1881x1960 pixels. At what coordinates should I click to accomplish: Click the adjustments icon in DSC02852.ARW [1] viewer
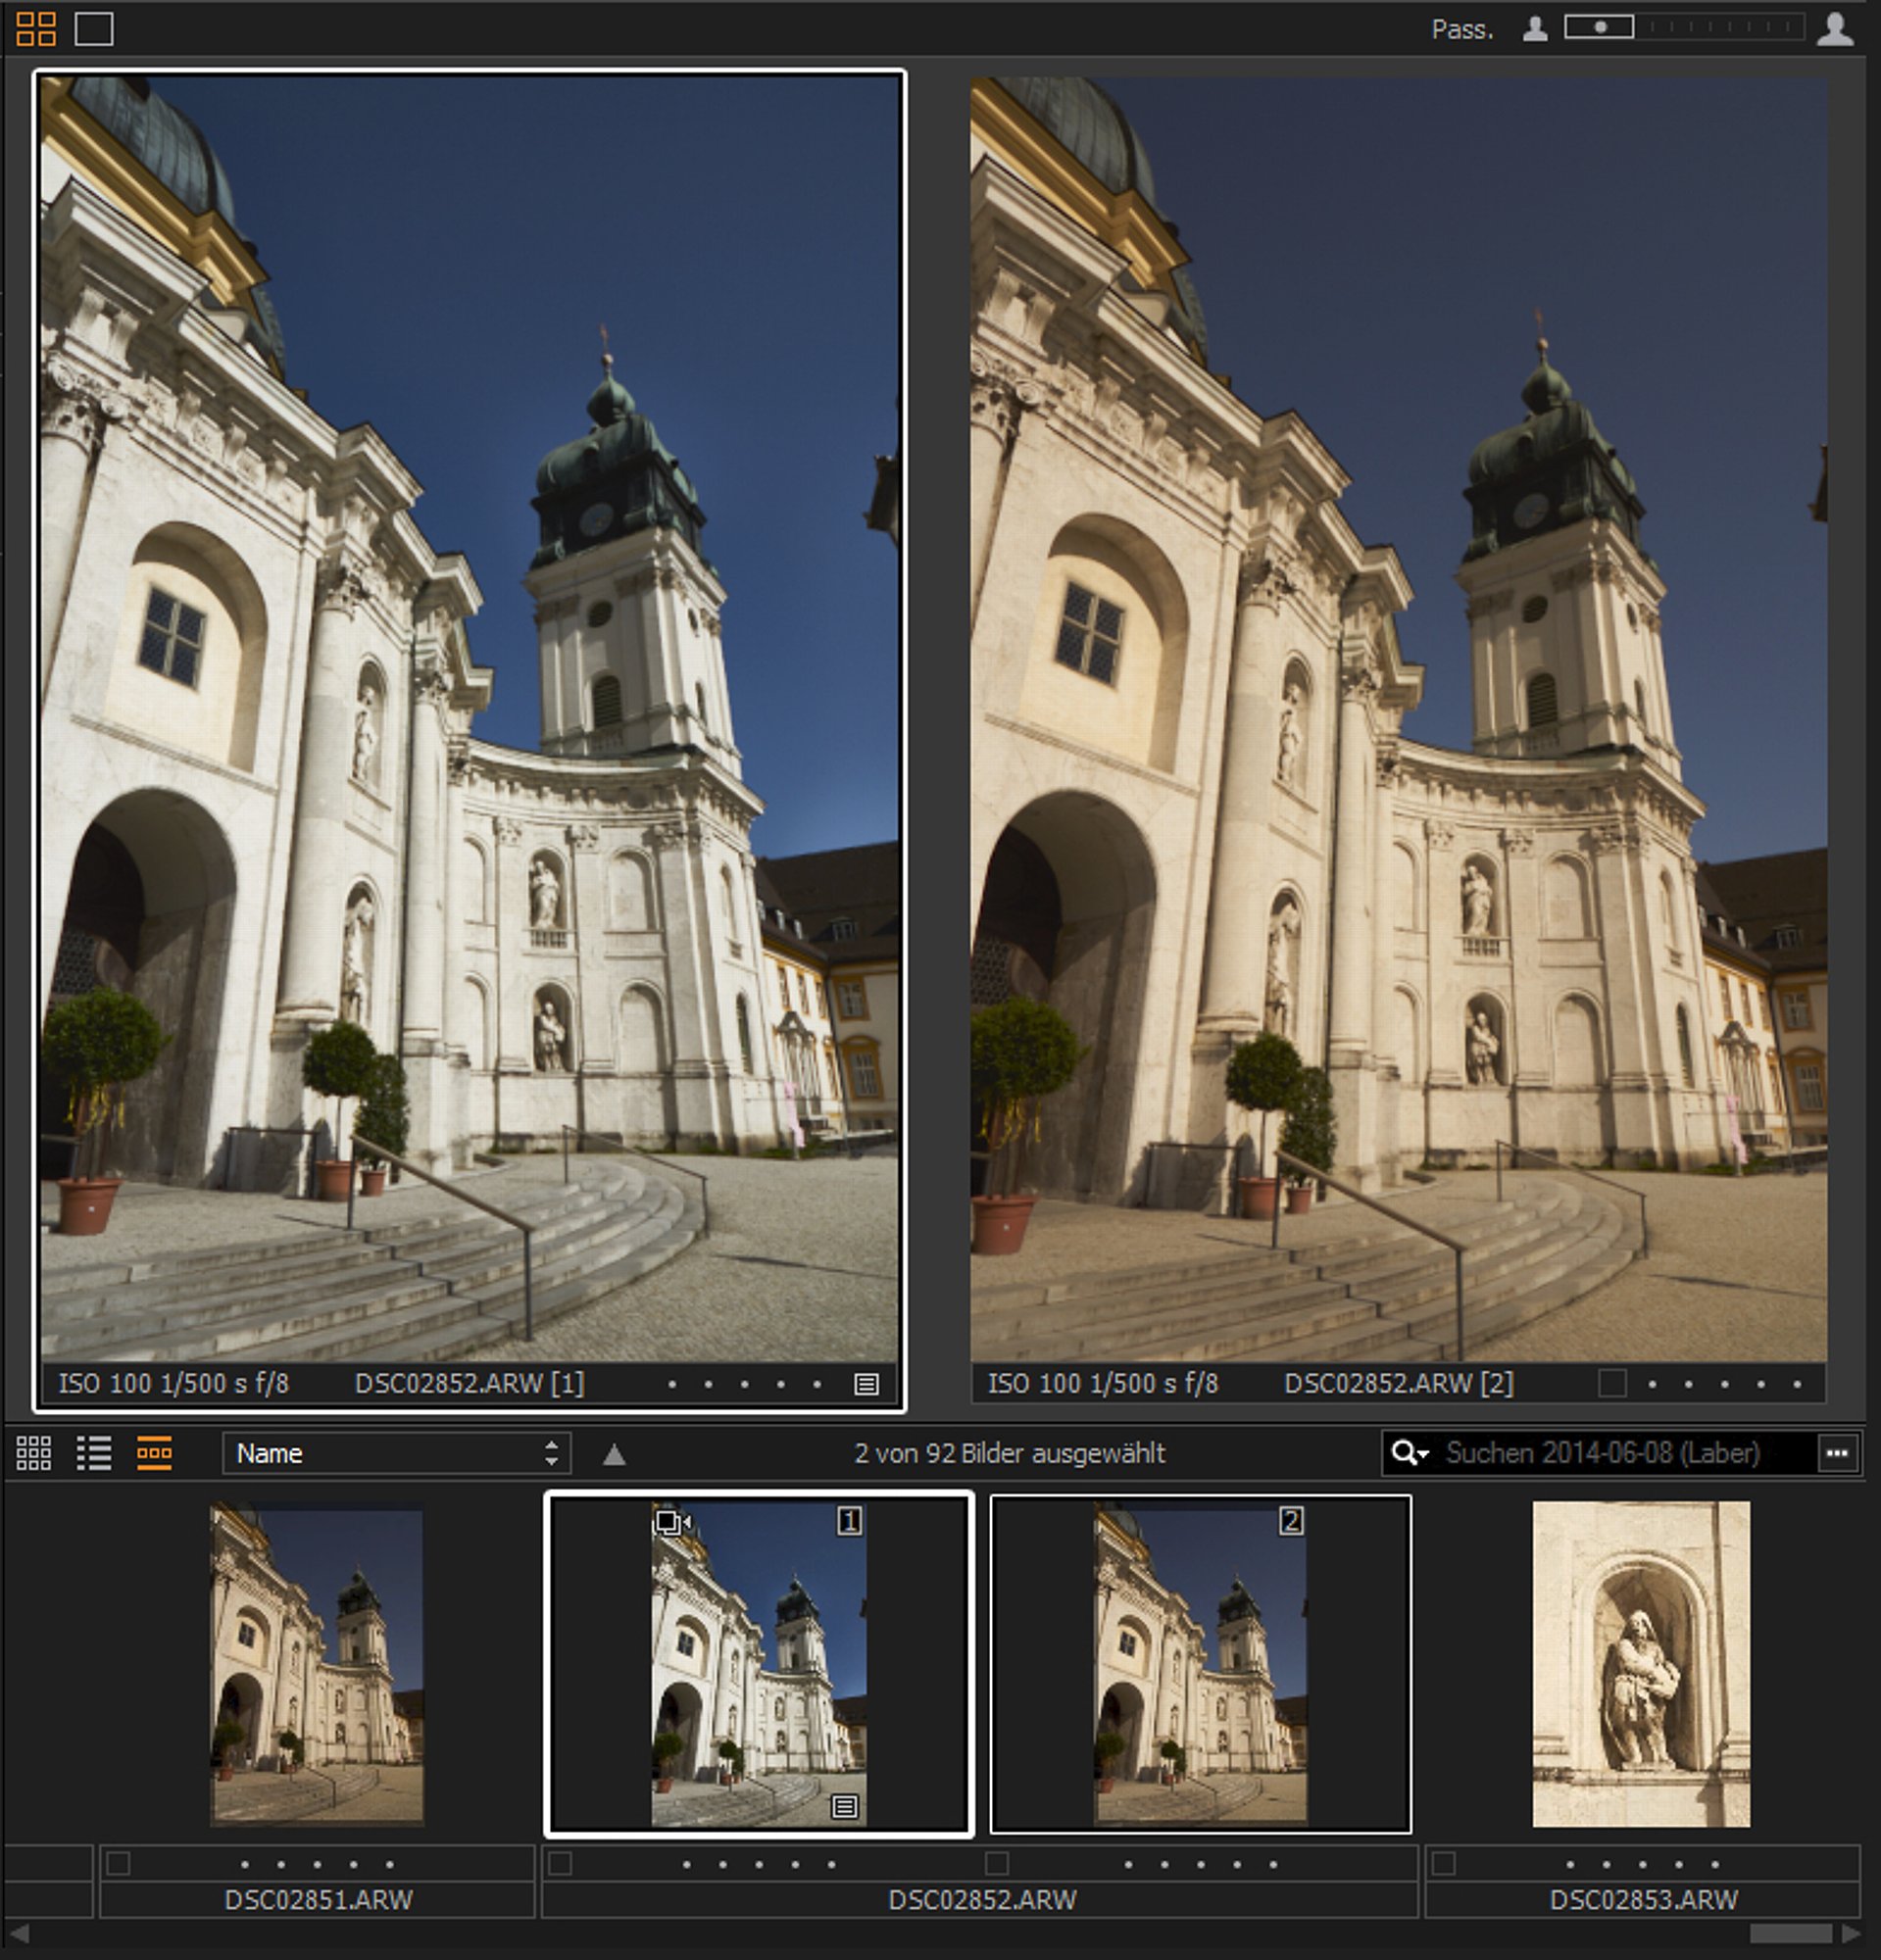coord(866,1384)
